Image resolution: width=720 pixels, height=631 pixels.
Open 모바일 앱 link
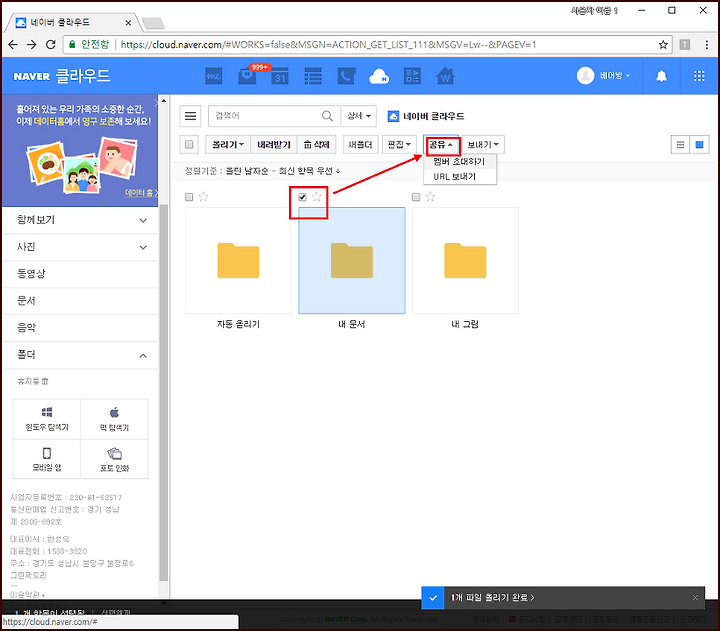[47, 459]
